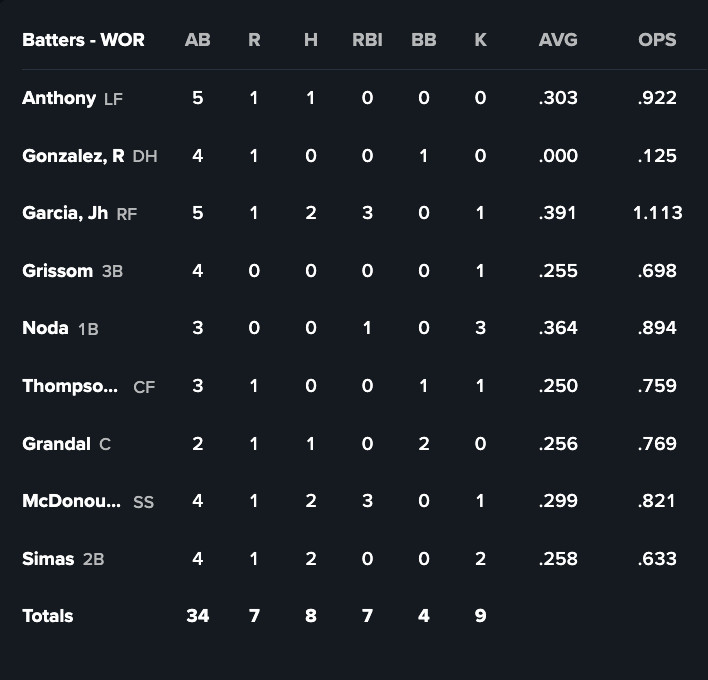Click Noda in the batters list

click(45, 328)
